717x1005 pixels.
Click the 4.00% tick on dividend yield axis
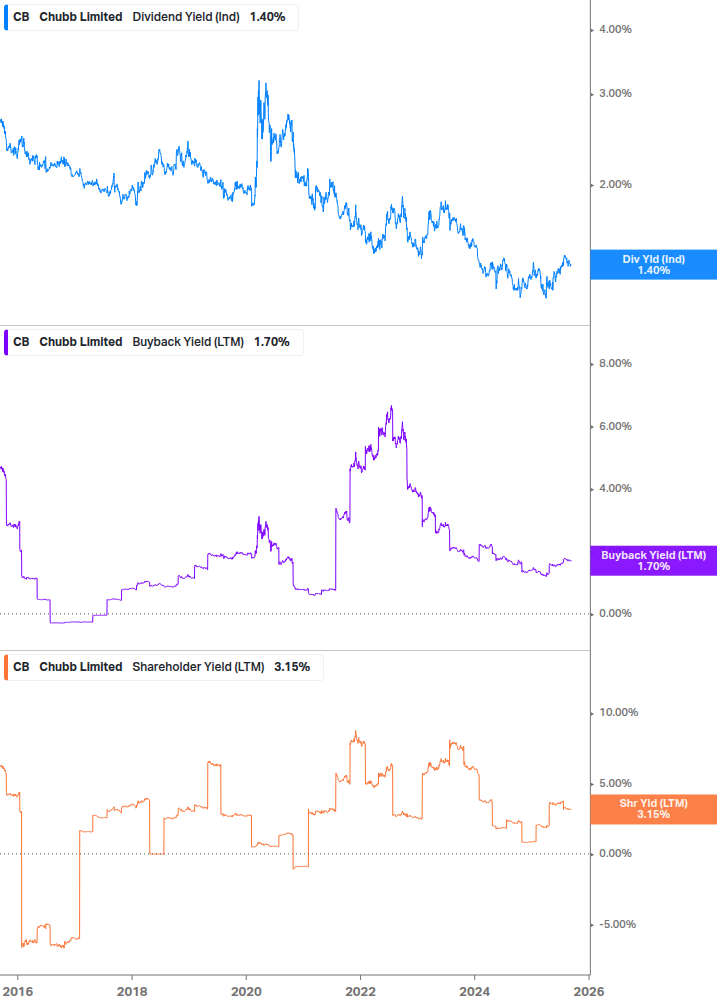point(615,29)
